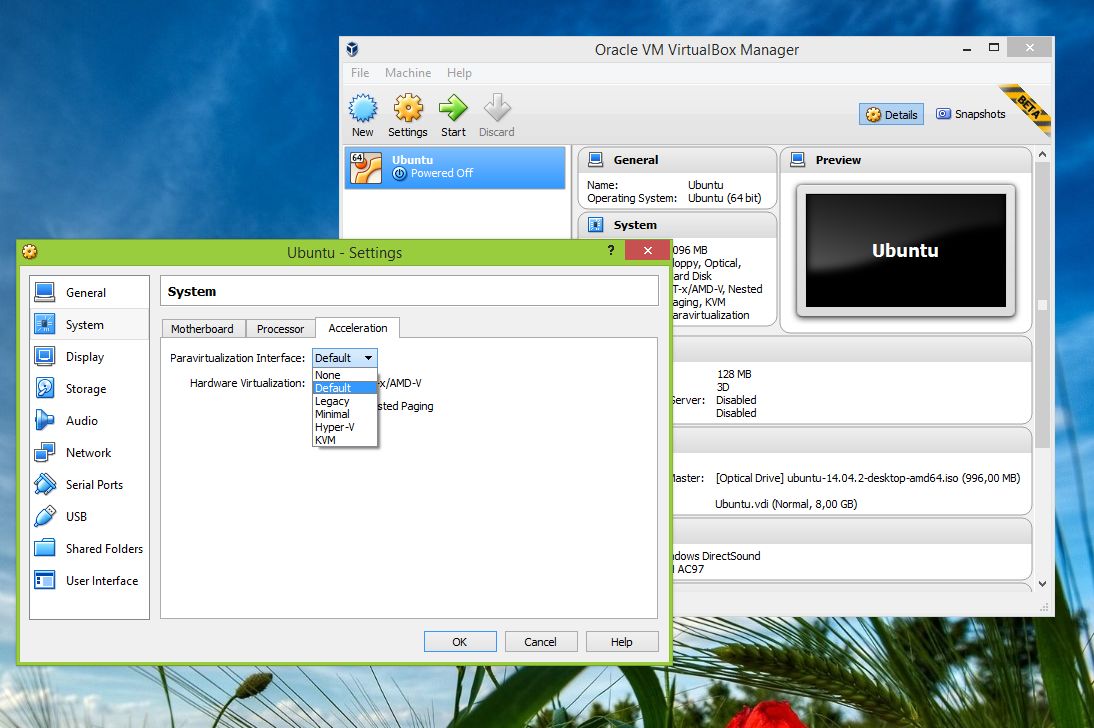The width and height of the screenshot is (1094, 728).
Task: Click the Discard toolbar icon
Action: coord(497,108)
